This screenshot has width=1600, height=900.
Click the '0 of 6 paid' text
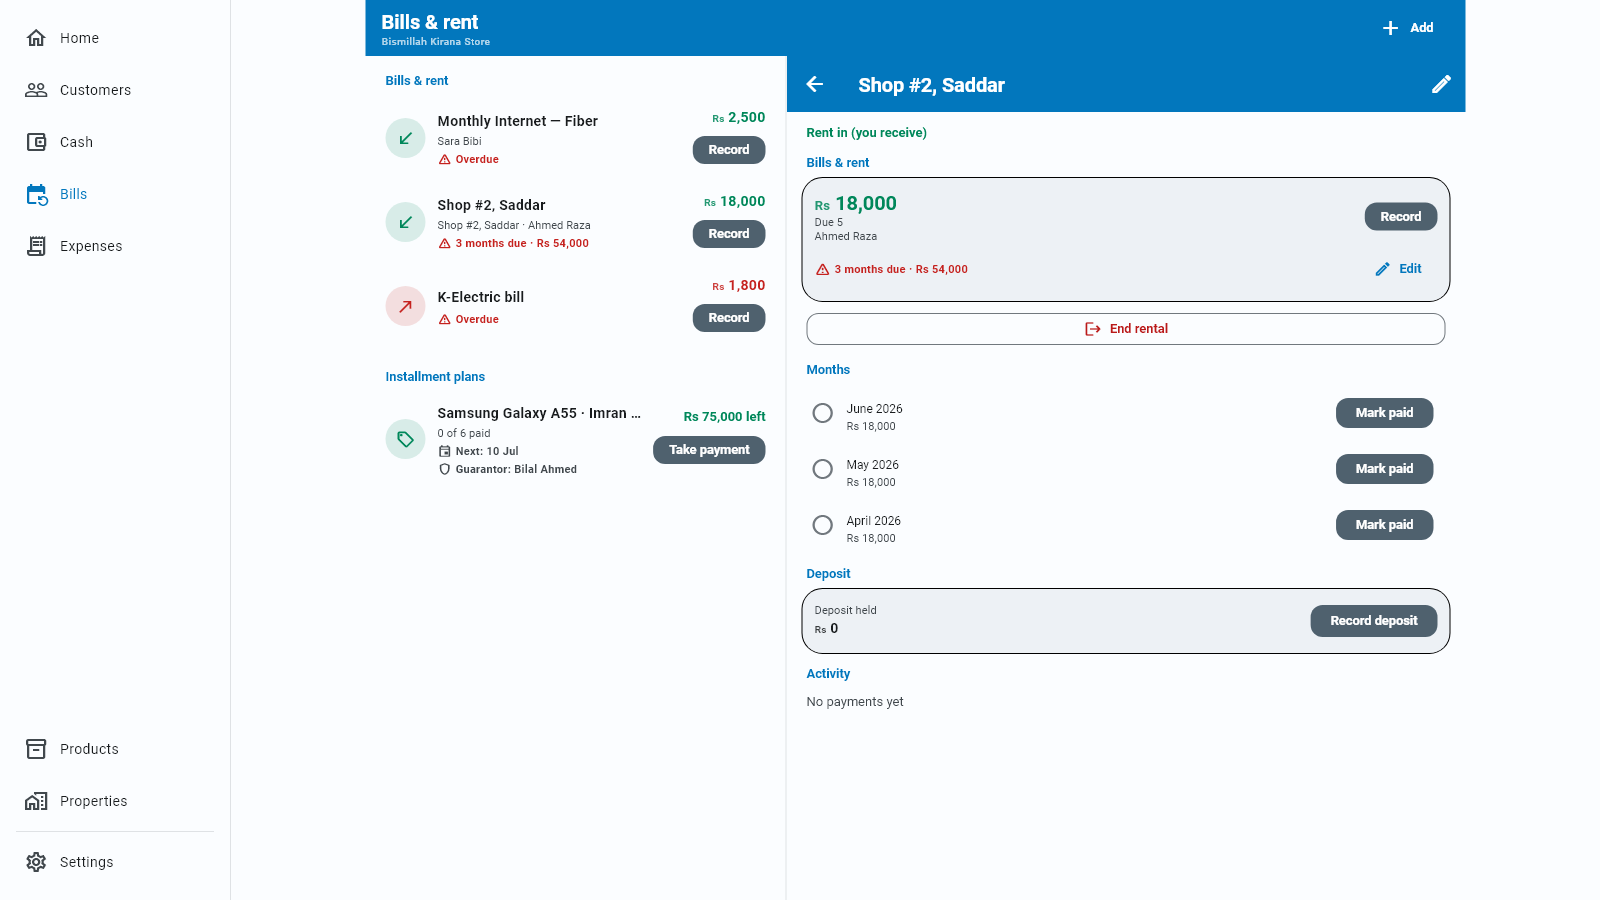tap(464, 434)
